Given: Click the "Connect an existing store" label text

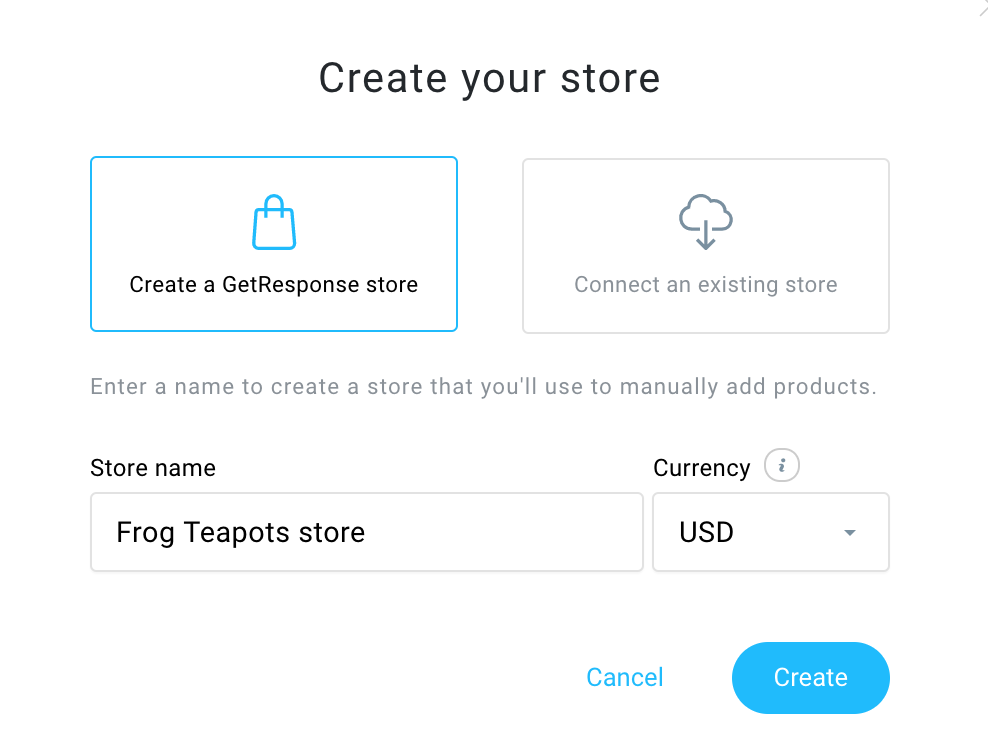Looking at the screenshot, I should coord(705,285).
